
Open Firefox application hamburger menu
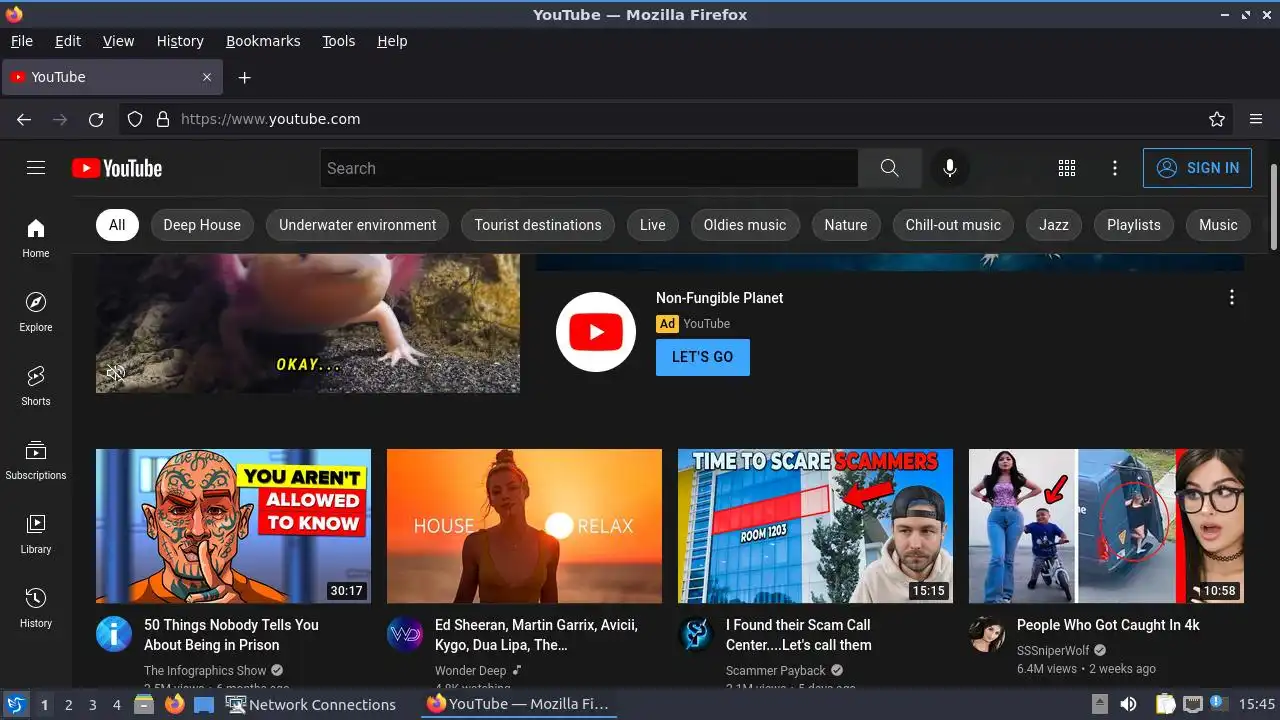pyautogui.click(x=1256, y=119)
